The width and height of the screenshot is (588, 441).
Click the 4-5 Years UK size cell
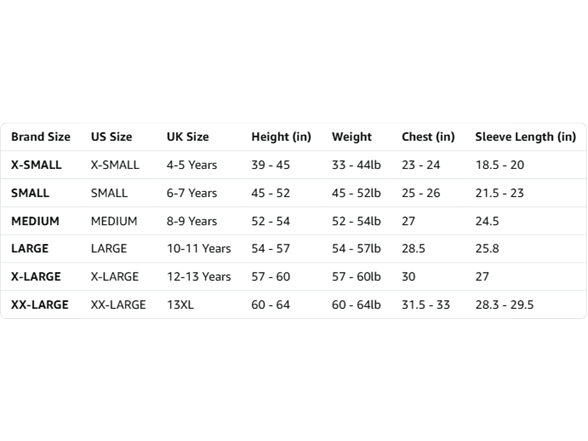point(192,165)
